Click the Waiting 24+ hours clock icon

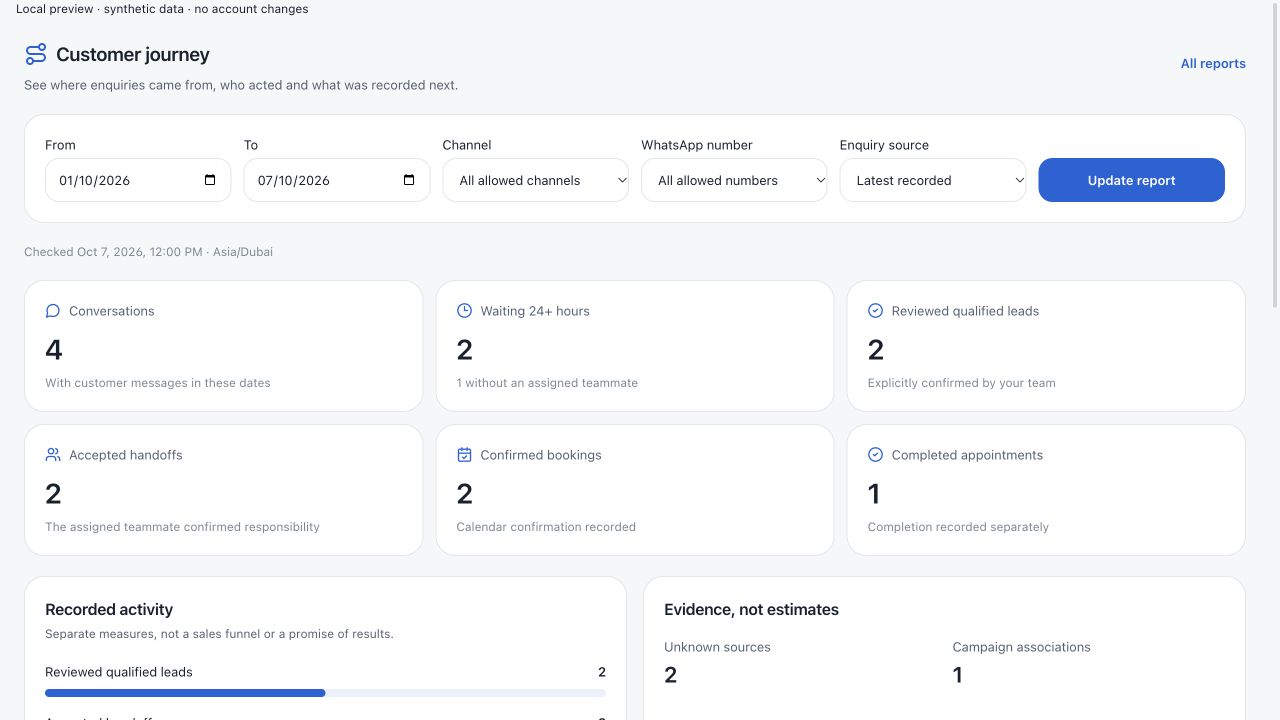[464, 311]
